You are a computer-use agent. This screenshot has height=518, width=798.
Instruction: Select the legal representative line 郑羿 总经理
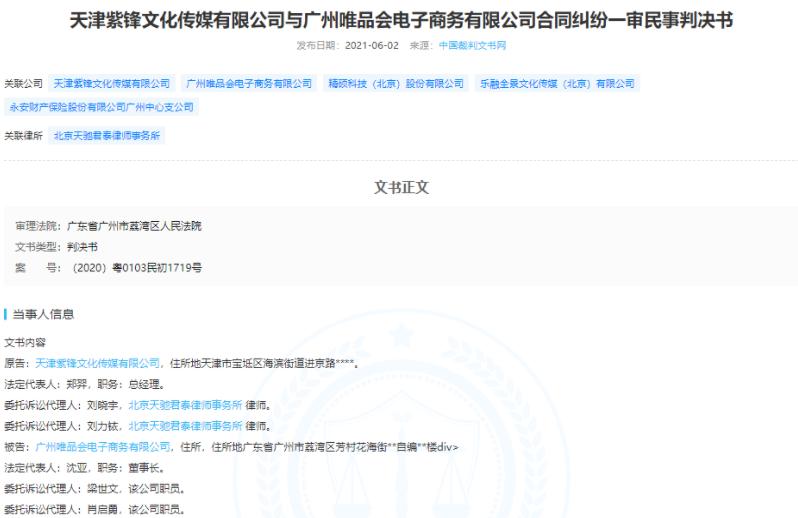coord(84,384)
